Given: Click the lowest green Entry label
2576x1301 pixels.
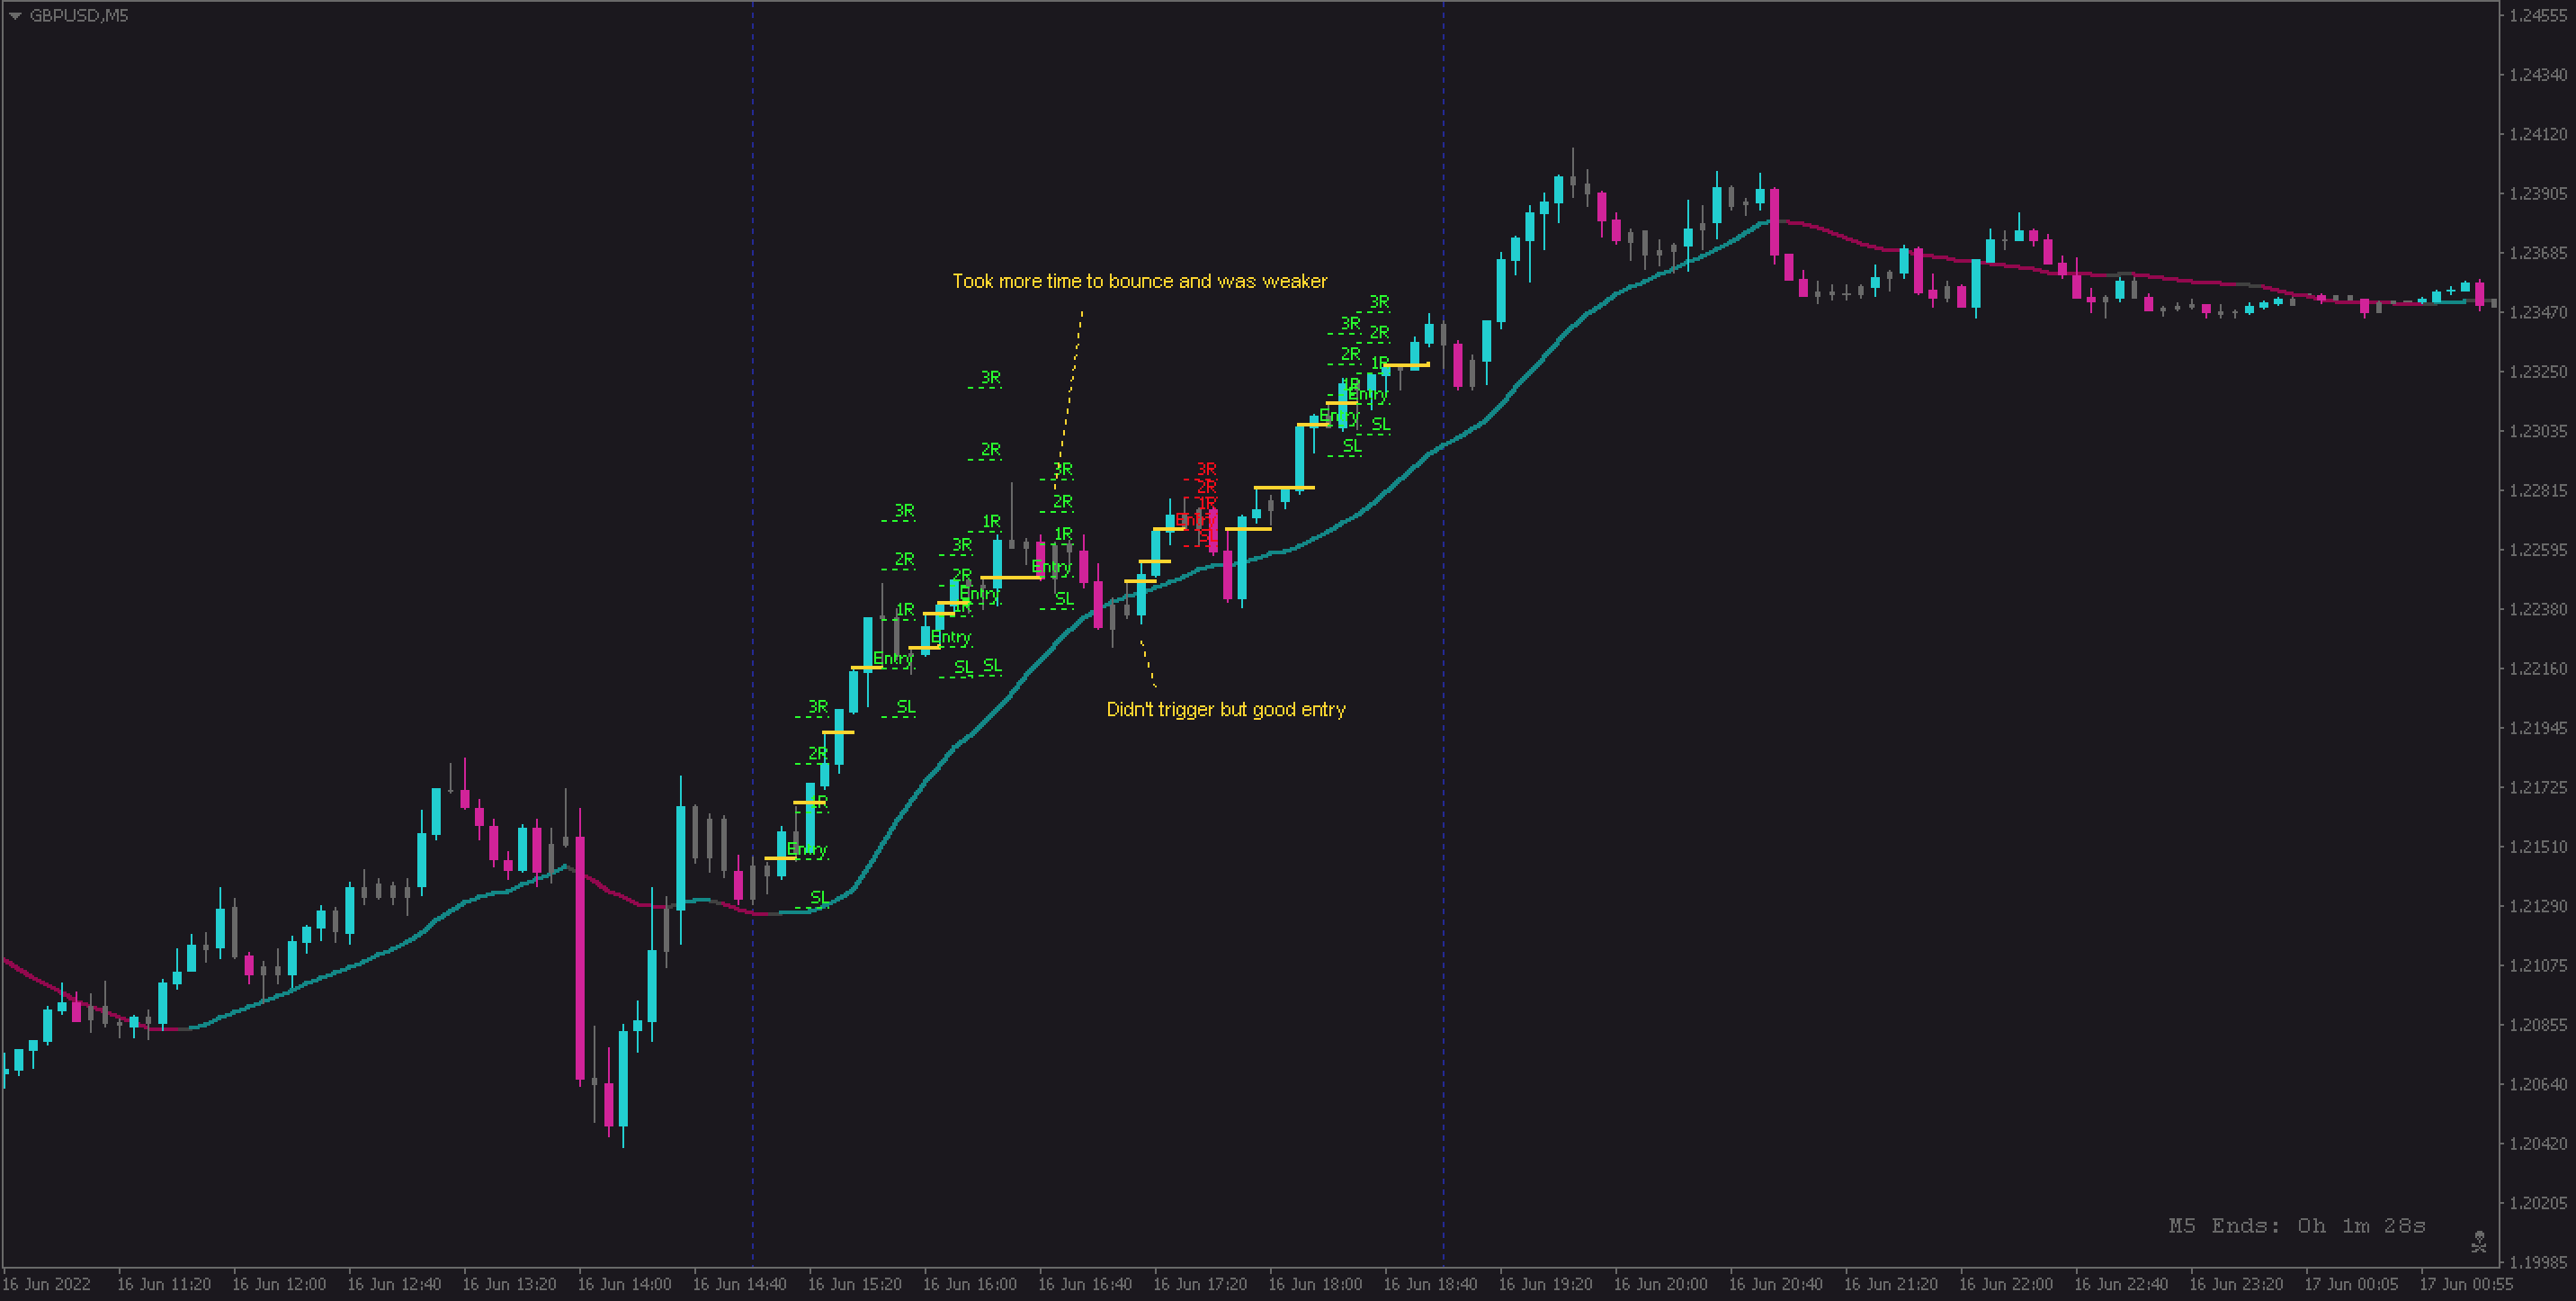Looking at the screenshot, I should pos(807,850).
